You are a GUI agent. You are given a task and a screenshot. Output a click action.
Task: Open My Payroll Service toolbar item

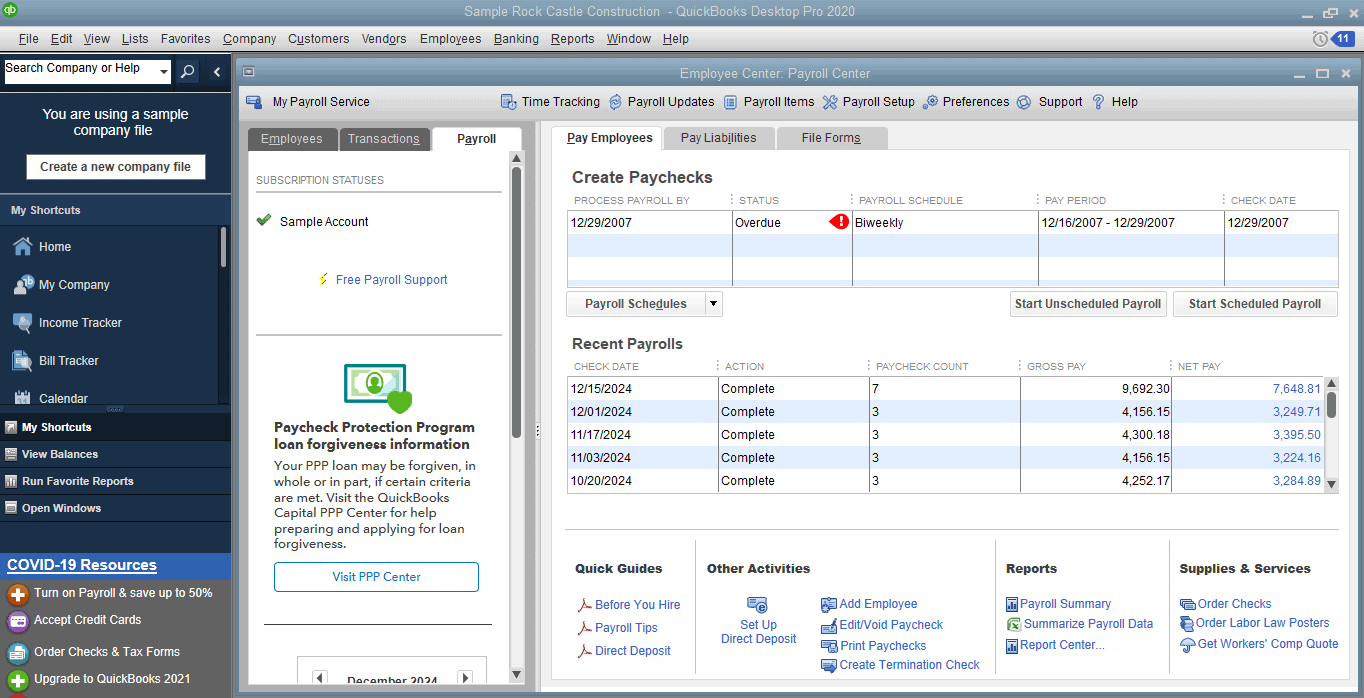308,102
